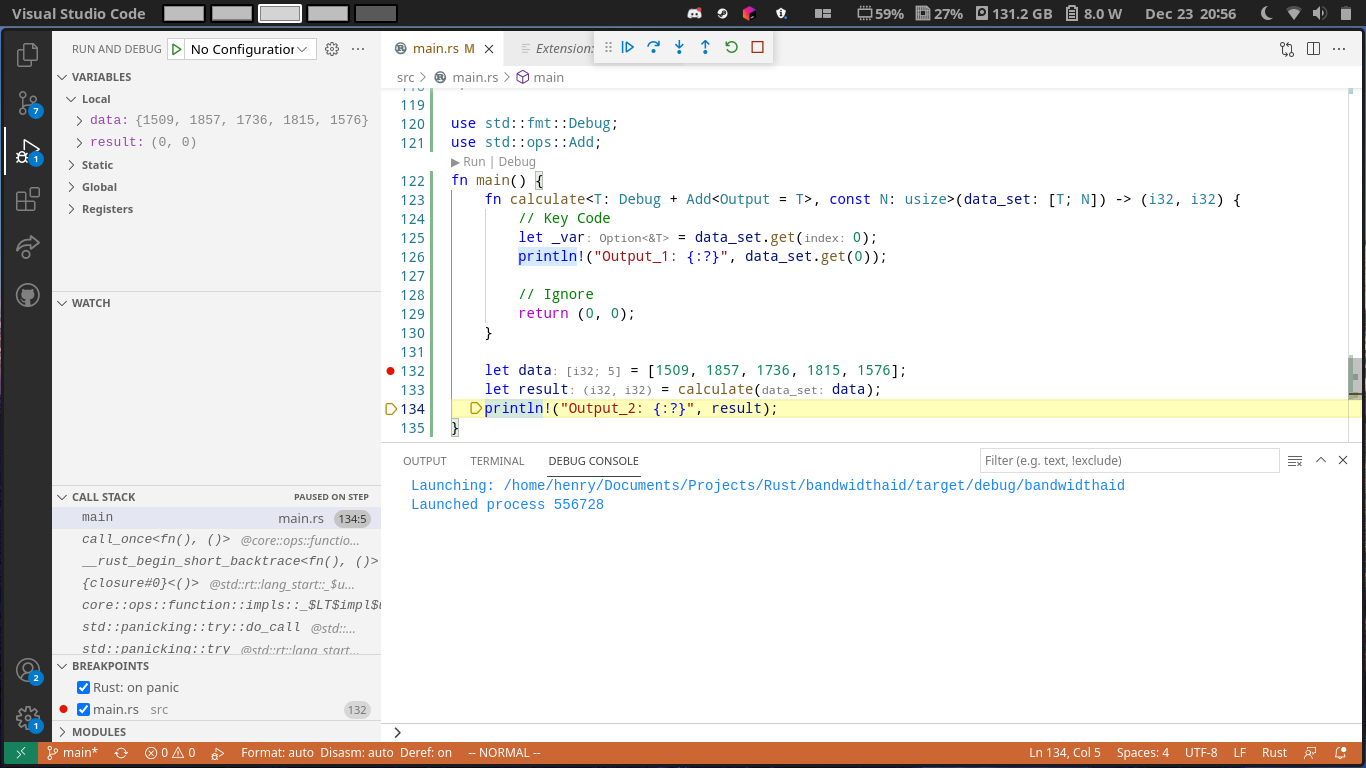The image size is (1366, 768).
Task: Toggle the red breakpoint on line 132
Action: [390, 370]
